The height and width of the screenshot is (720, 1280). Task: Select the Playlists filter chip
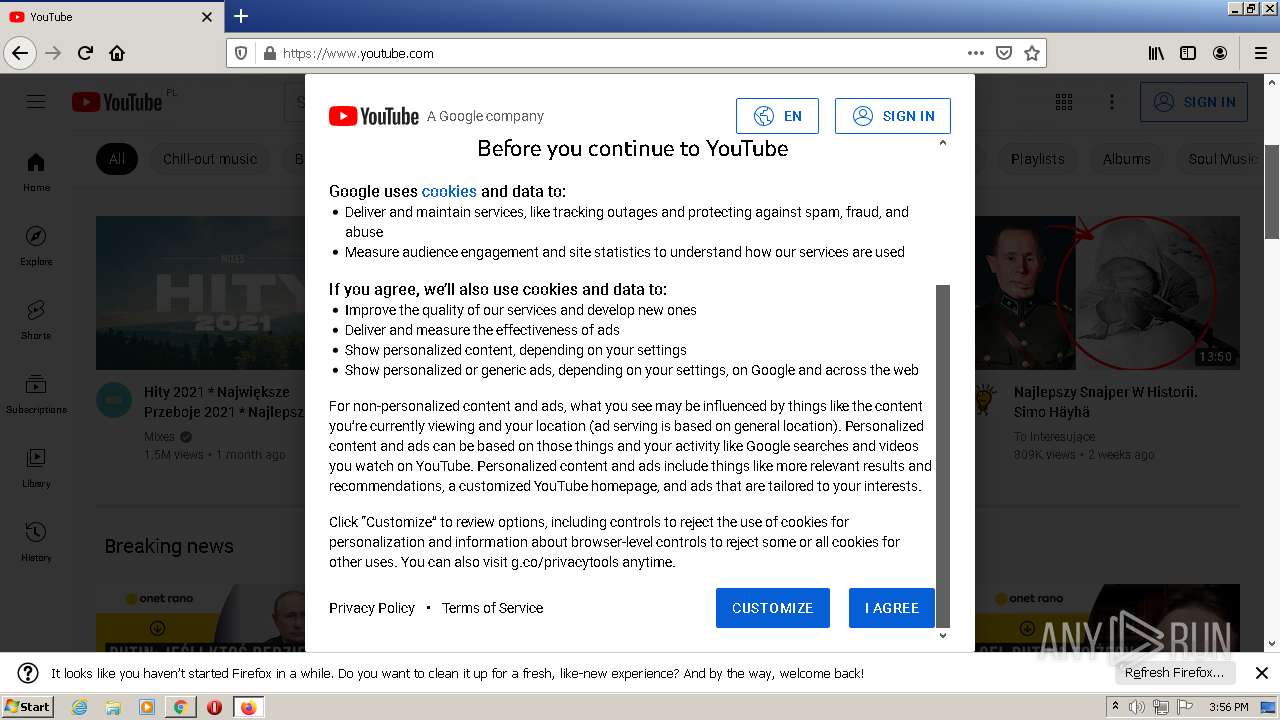point(1038,159)
